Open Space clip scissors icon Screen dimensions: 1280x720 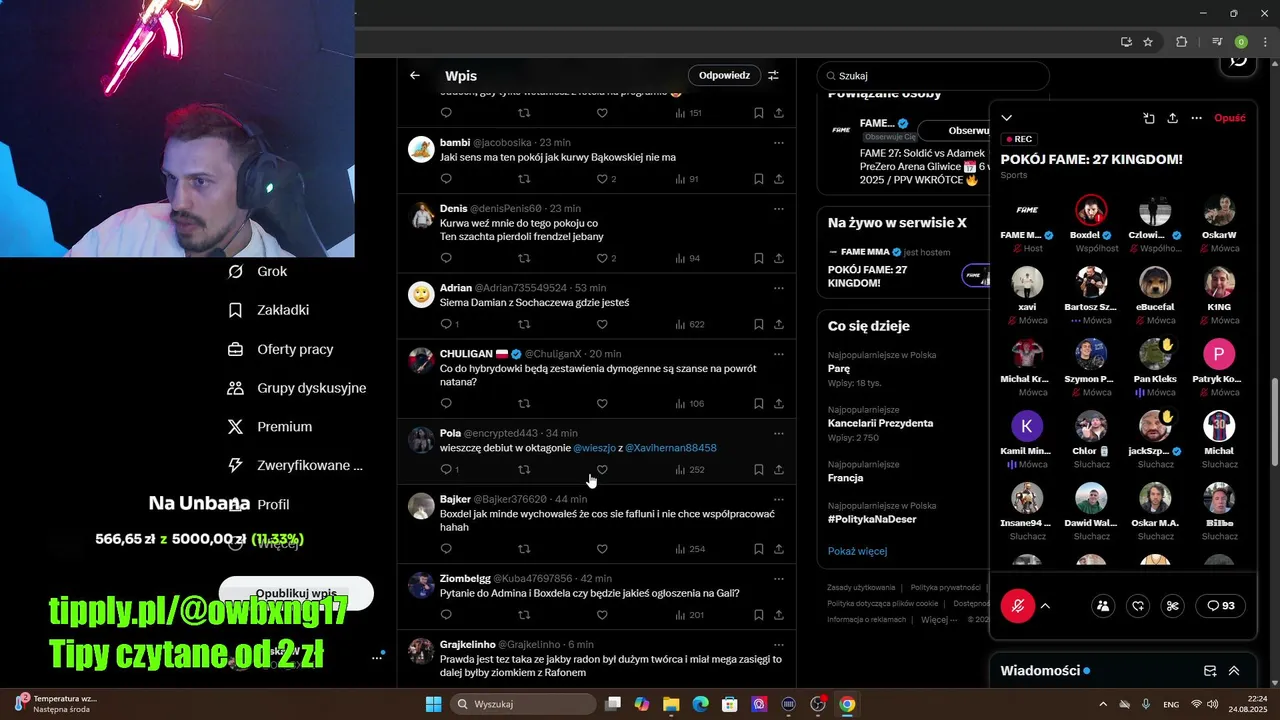(x=1173, y=606)
